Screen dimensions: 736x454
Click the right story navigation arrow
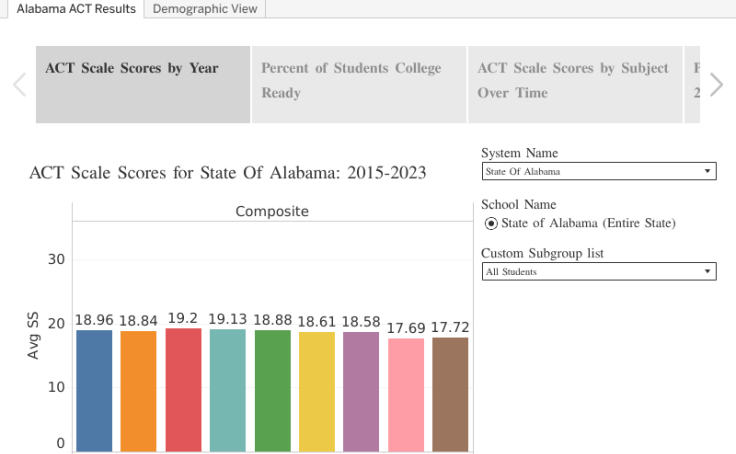click(716, 85)
